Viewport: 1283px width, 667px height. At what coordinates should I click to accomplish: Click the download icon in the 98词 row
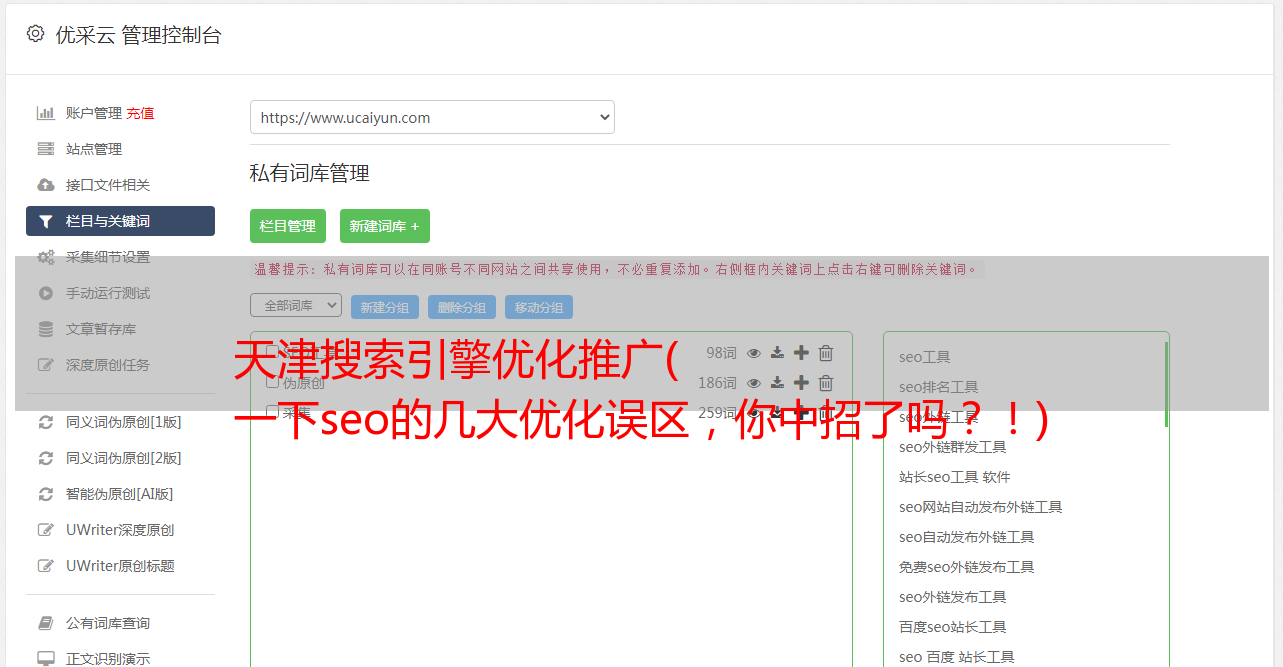pos(777,353)
